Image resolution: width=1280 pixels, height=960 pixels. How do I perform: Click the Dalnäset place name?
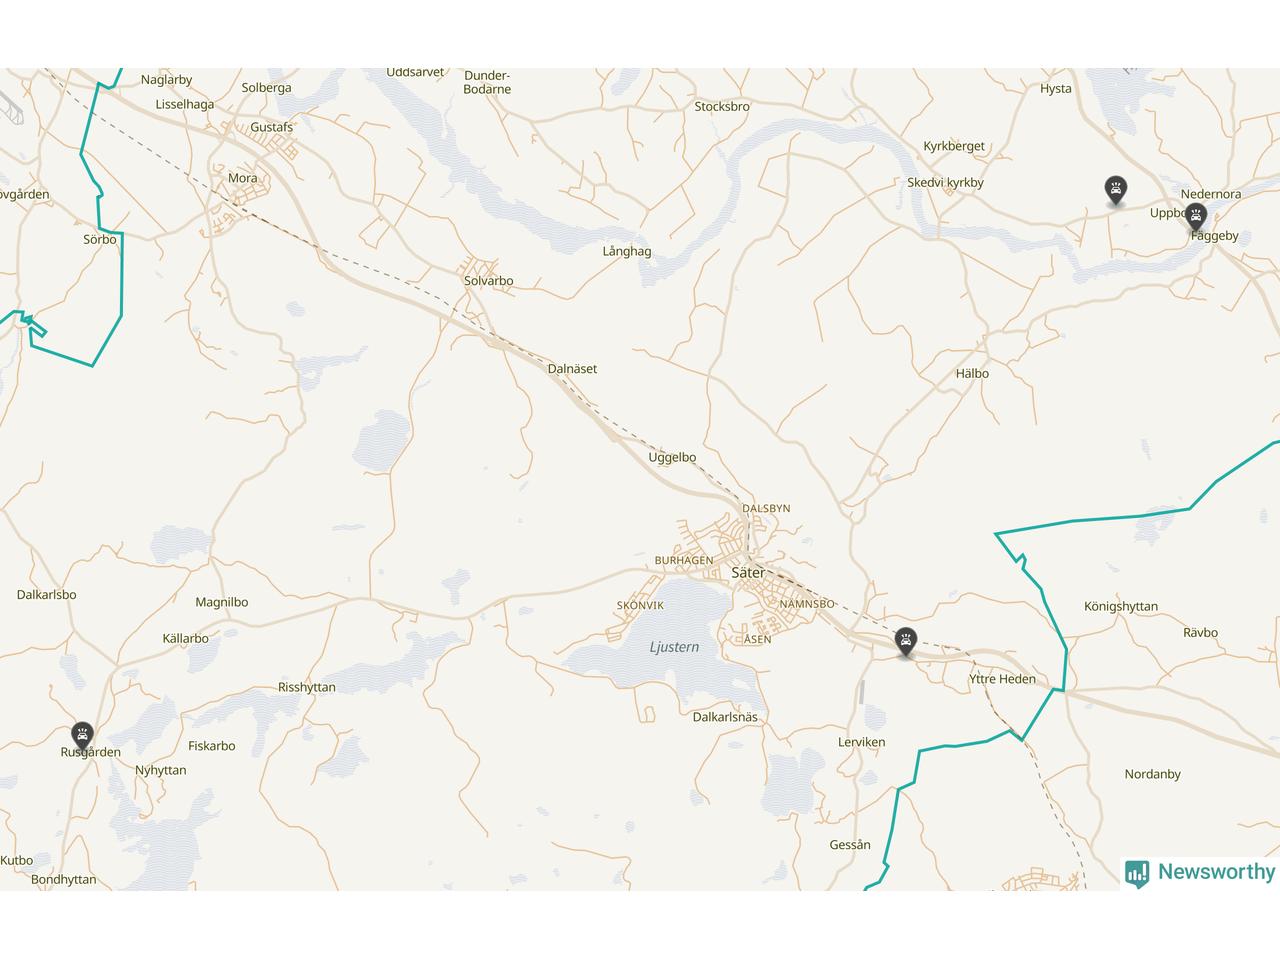tap(572, 369)
